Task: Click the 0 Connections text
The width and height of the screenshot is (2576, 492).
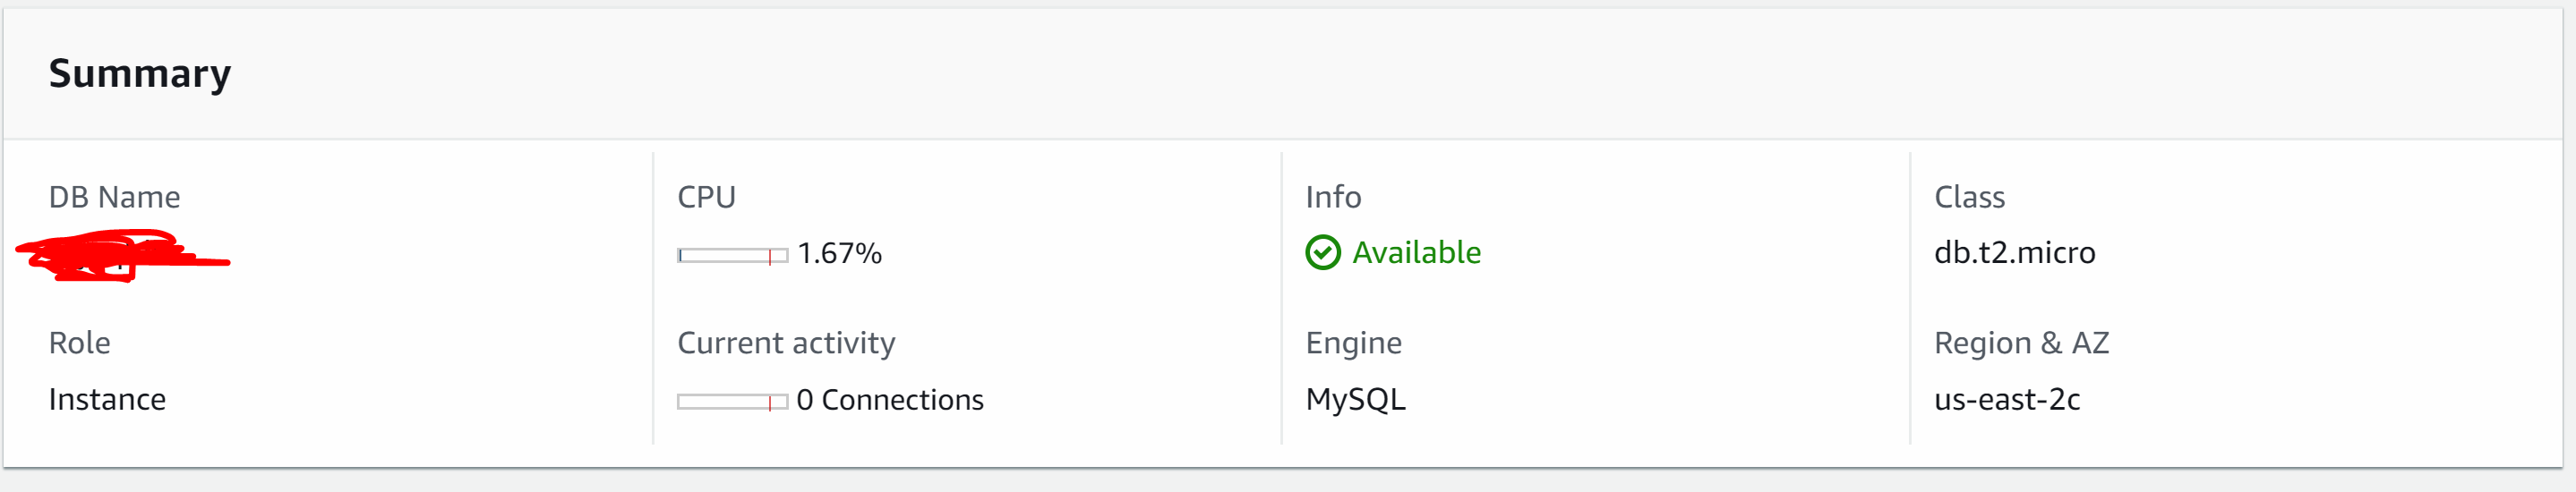Action: 890,400
